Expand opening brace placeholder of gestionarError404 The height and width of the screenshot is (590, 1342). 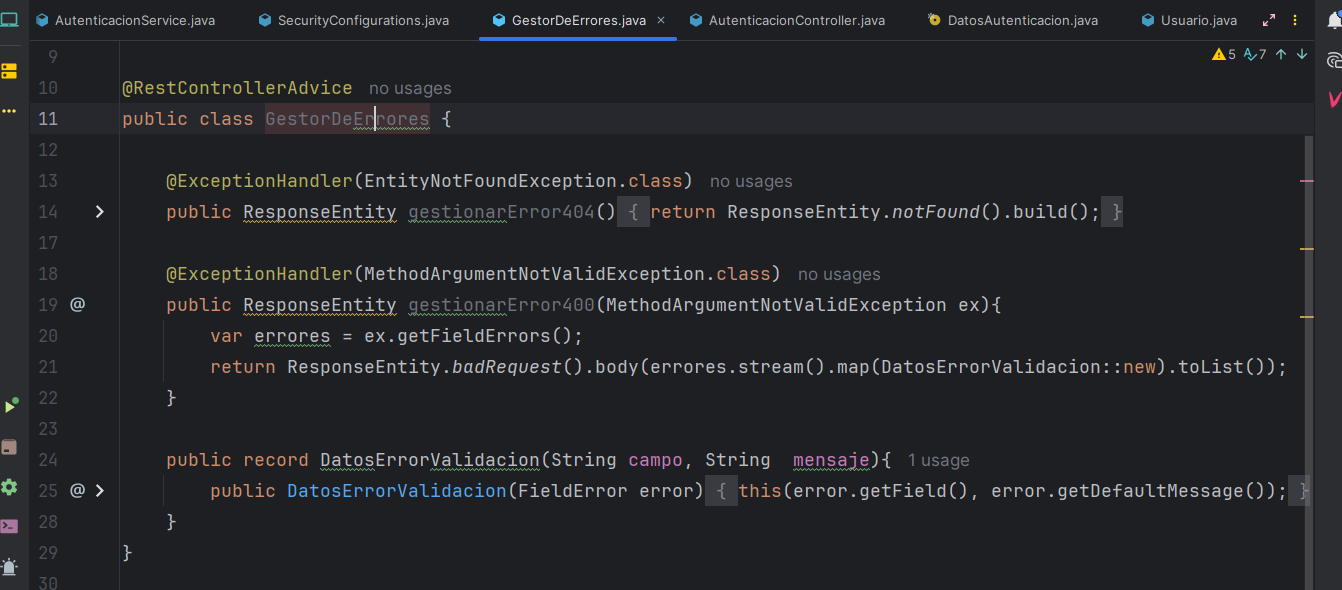(x=633, y=212)
